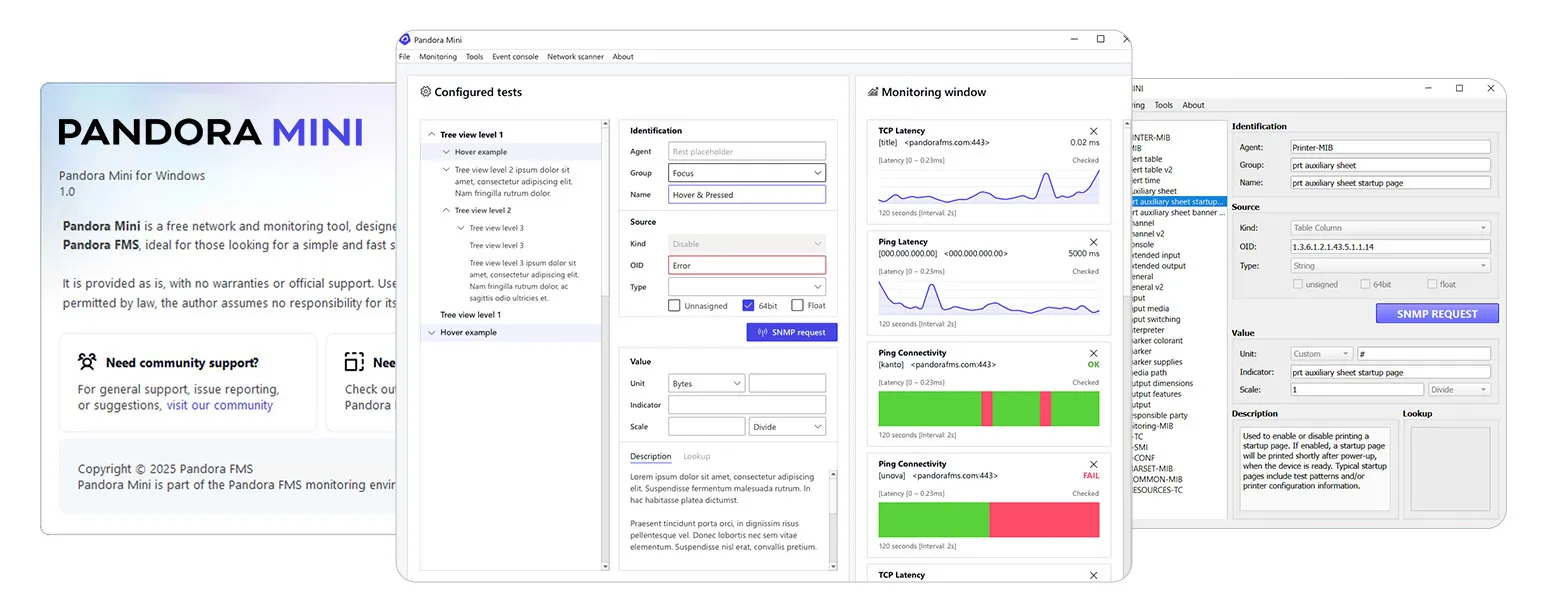1551x616 pixels.
Task: Toggle 64bit checkbox in right legacy window
Action: click(1365, 285)
